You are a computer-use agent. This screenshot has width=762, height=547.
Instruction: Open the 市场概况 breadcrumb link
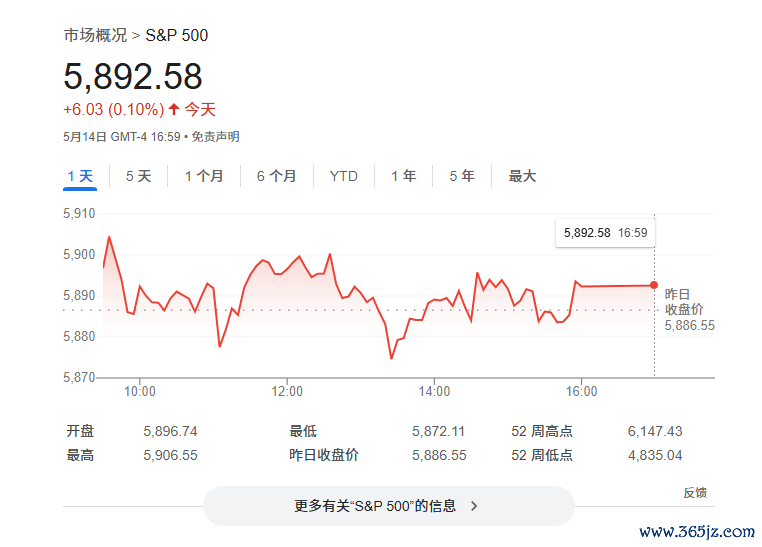click(95, 35)
